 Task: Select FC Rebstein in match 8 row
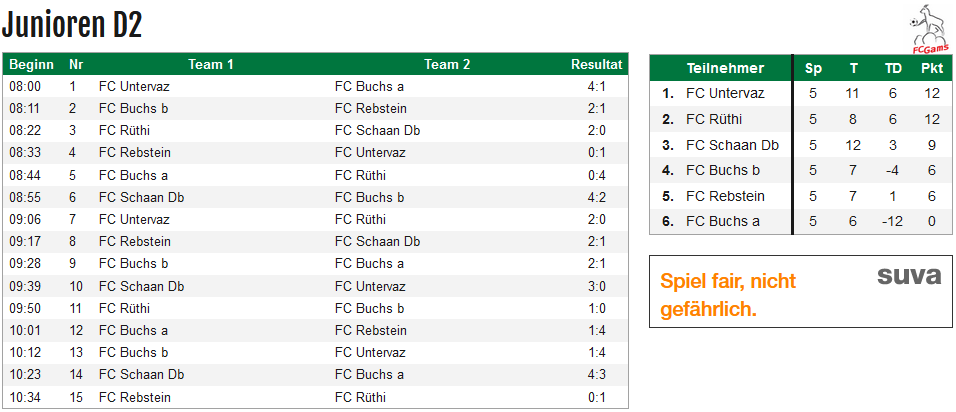[135, 242]
